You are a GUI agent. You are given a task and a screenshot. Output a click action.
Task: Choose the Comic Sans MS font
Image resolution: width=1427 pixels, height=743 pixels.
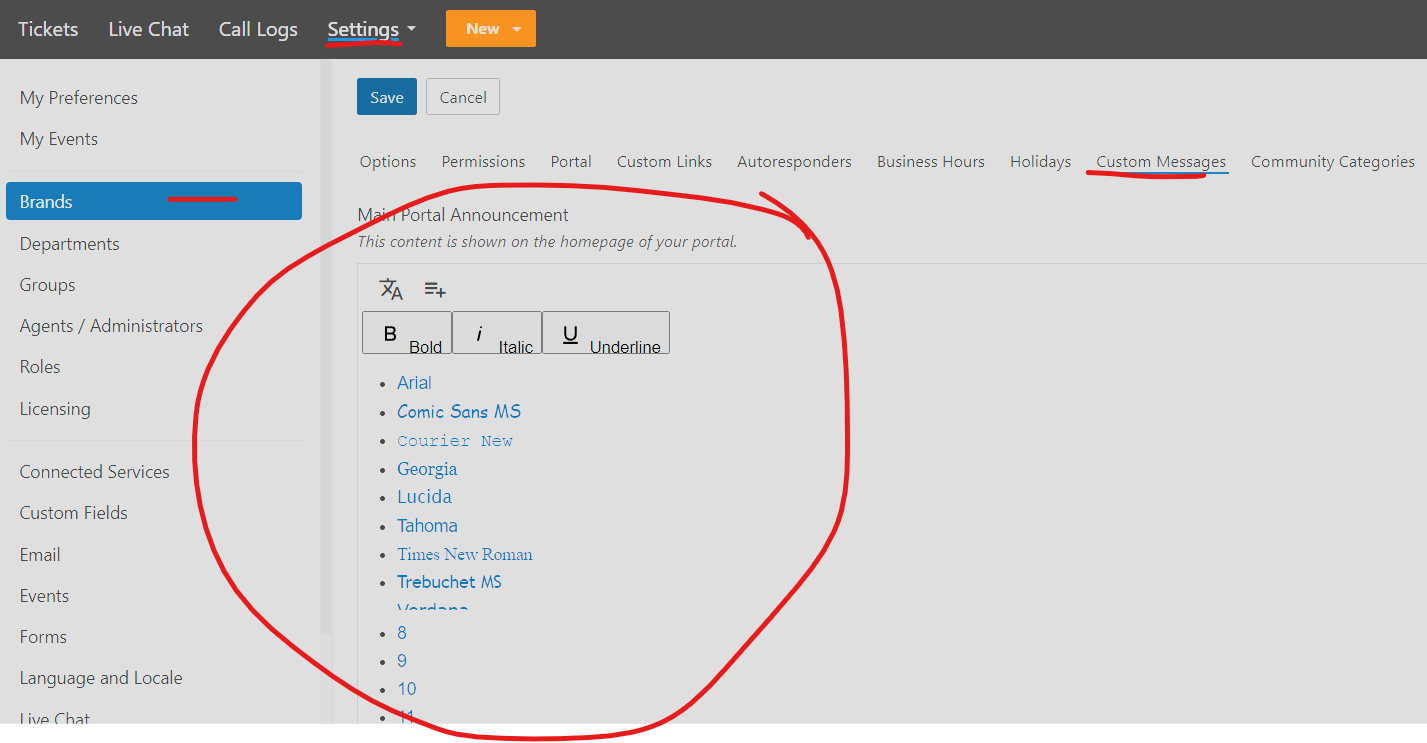pyautogui.click(x=458, y=412)
